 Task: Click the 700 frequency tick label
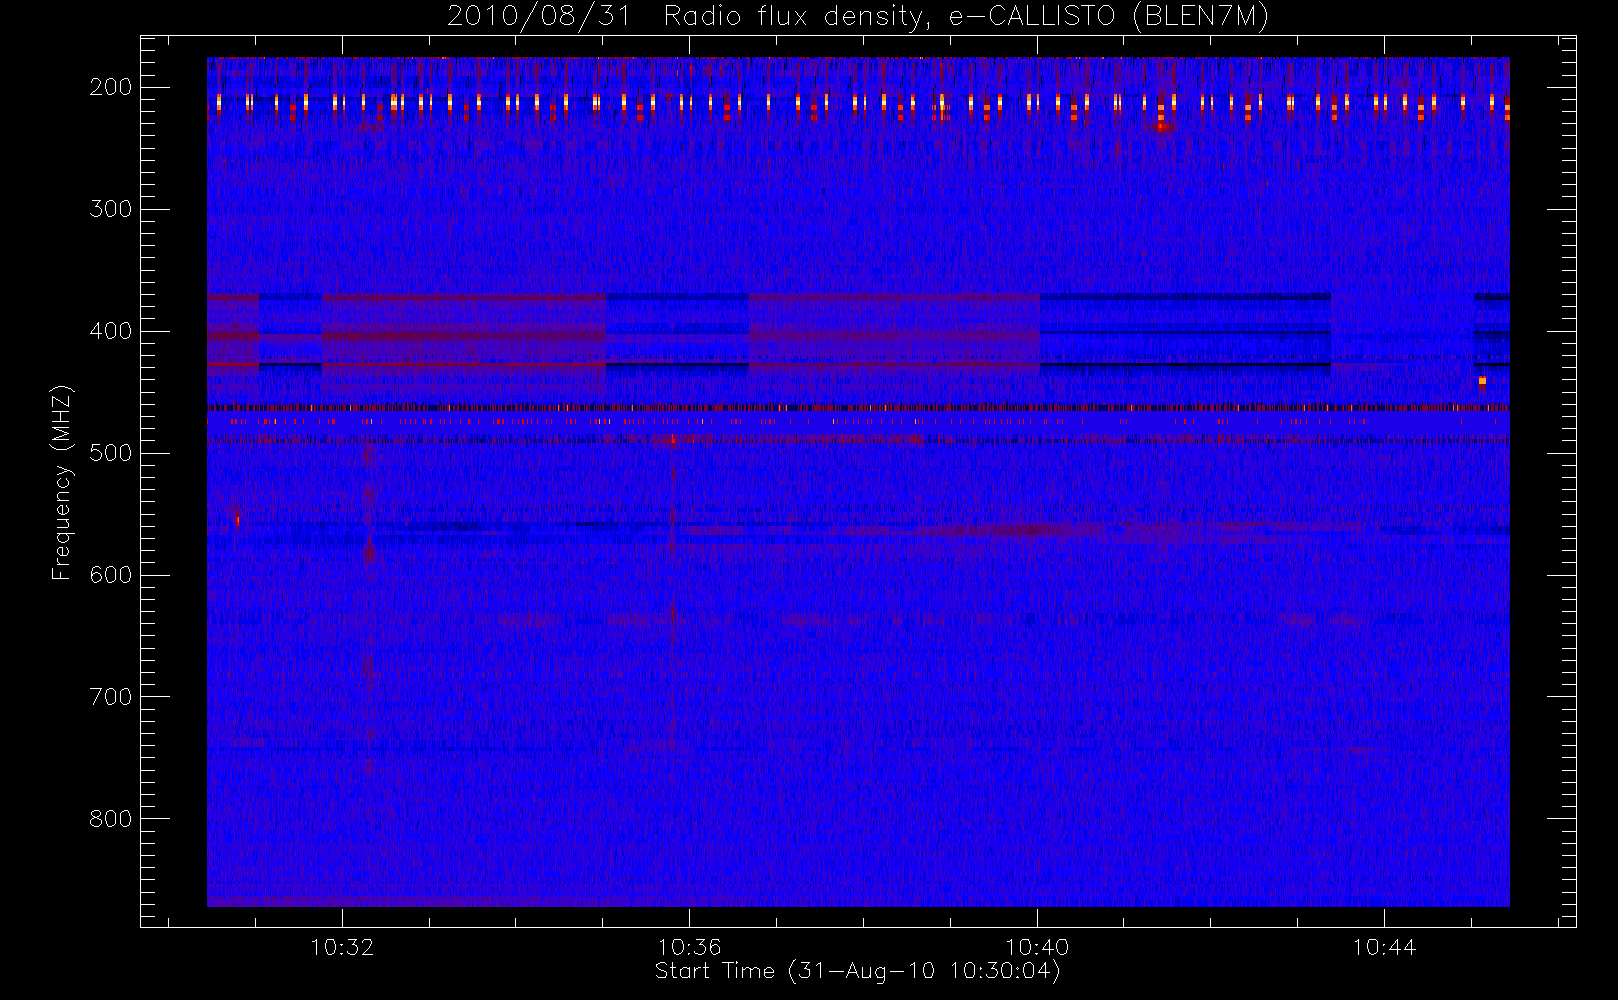(x=111, y=697)
